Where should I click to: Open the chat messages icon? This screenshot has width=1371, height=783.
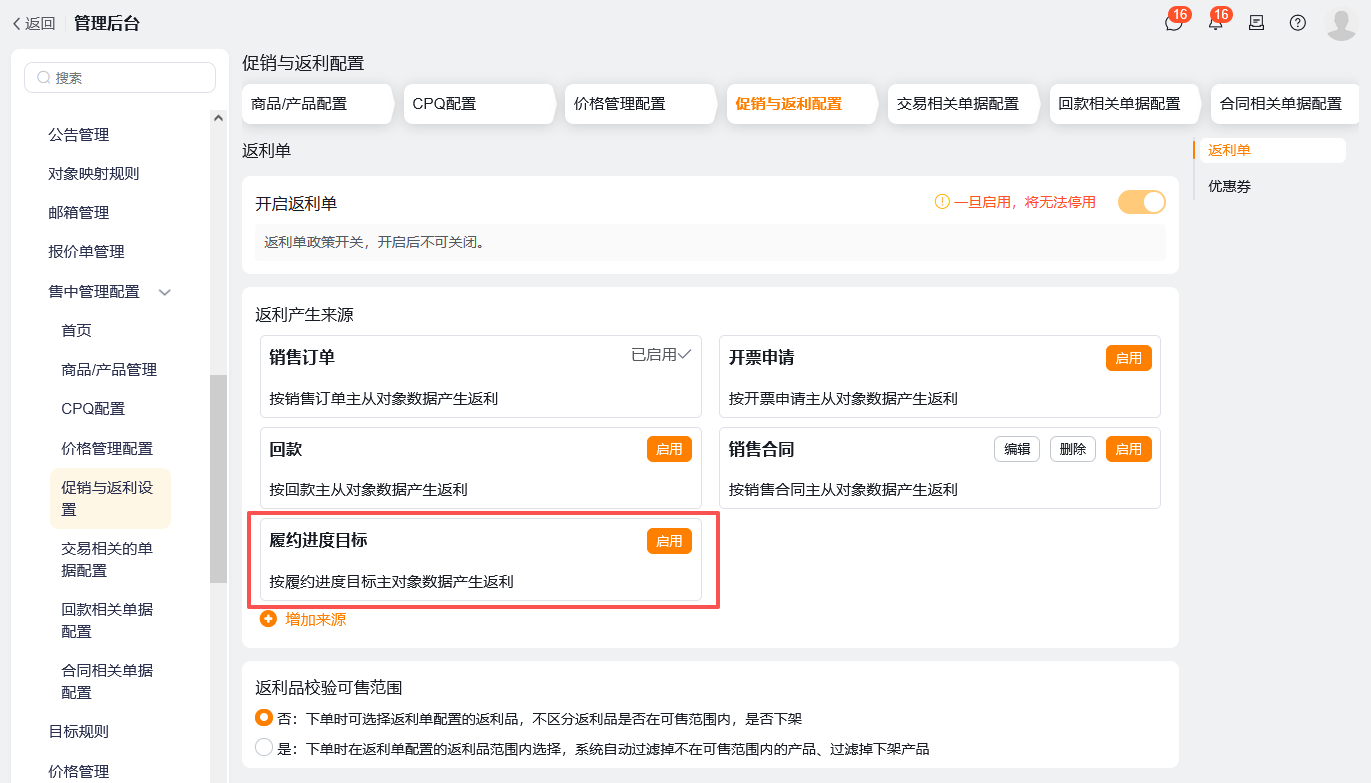(x=1173, y=23)
